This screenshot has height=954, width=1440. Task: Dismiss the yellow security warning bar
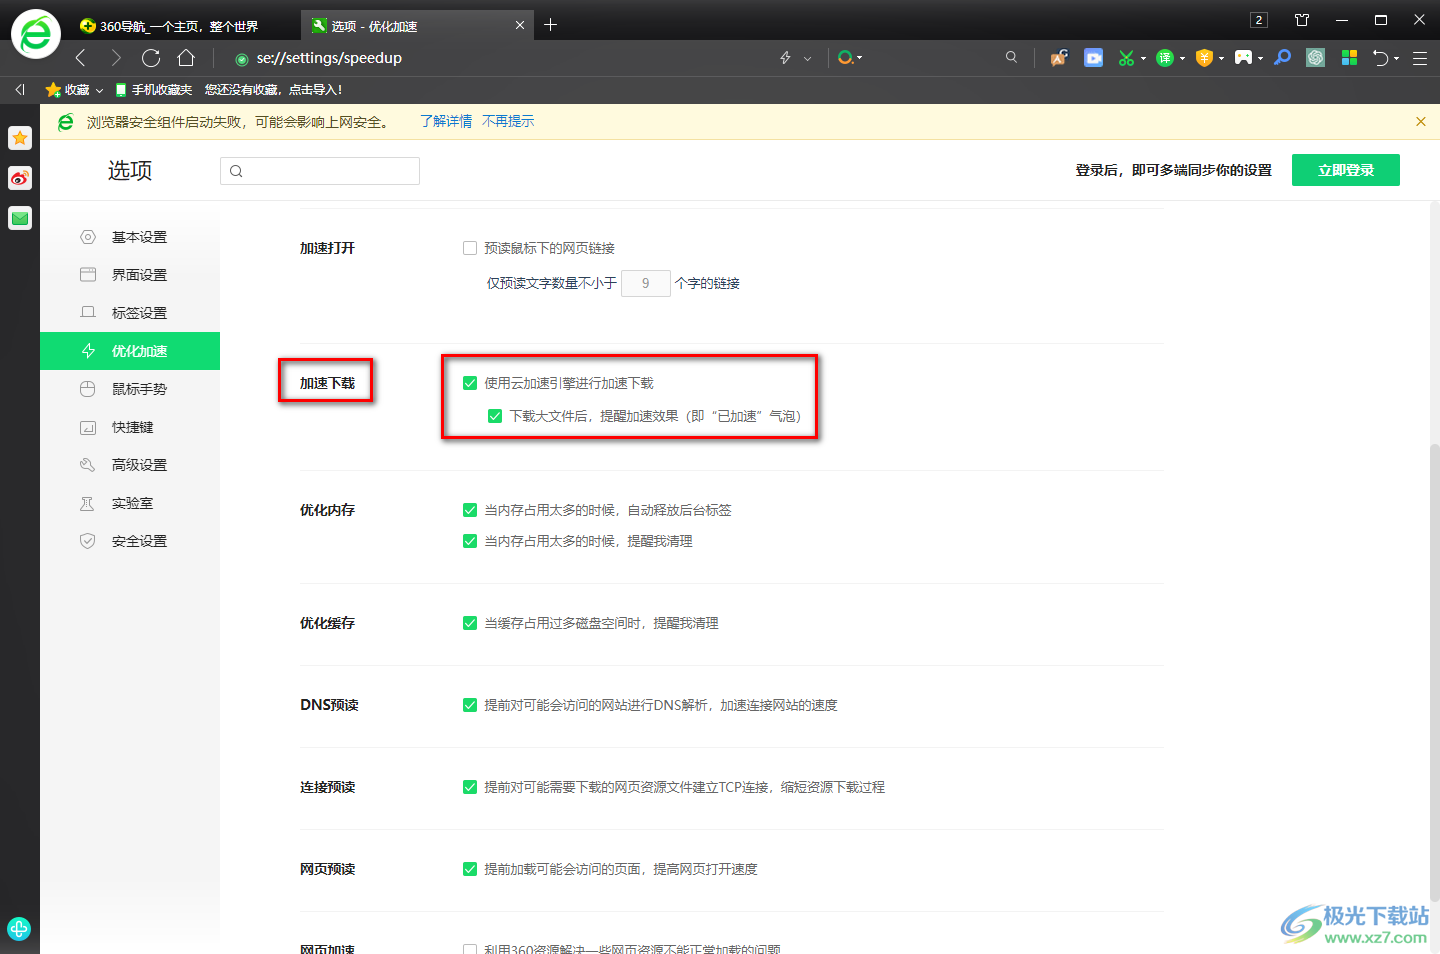pyautogui.click(x=1420, y=121)
